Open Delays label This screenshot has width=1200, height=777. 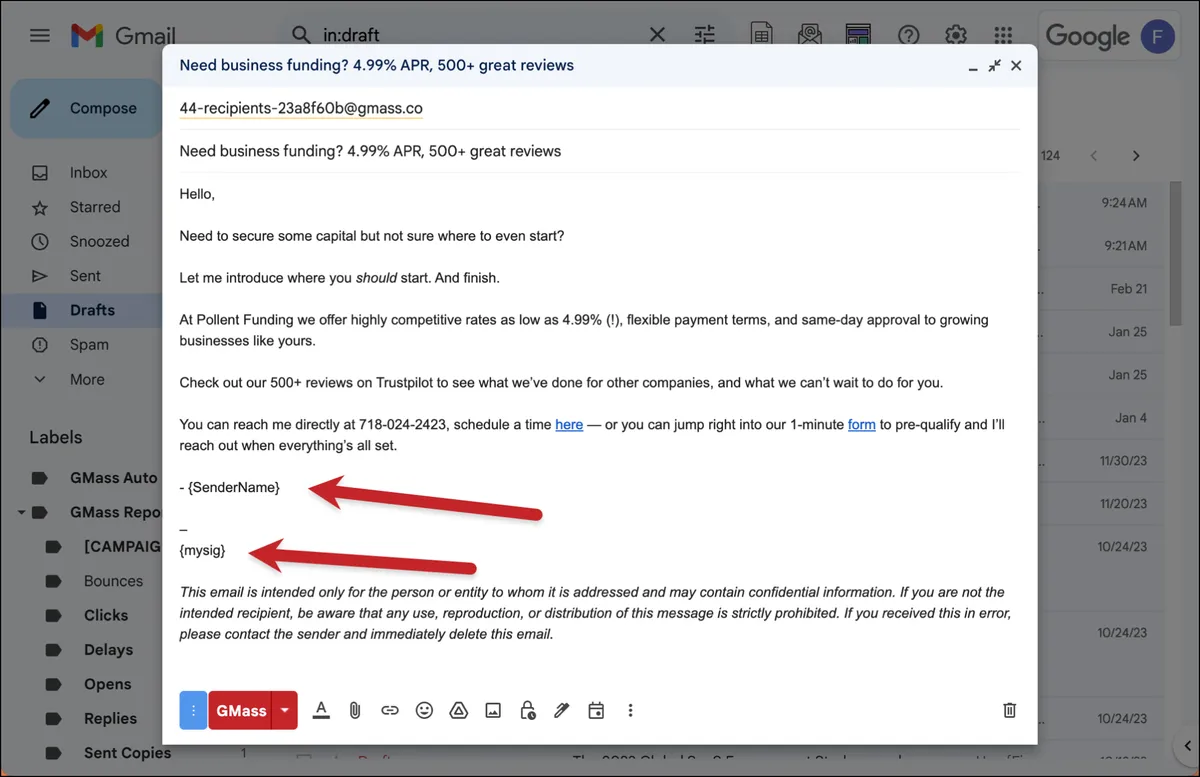click(x=108, y=650)
